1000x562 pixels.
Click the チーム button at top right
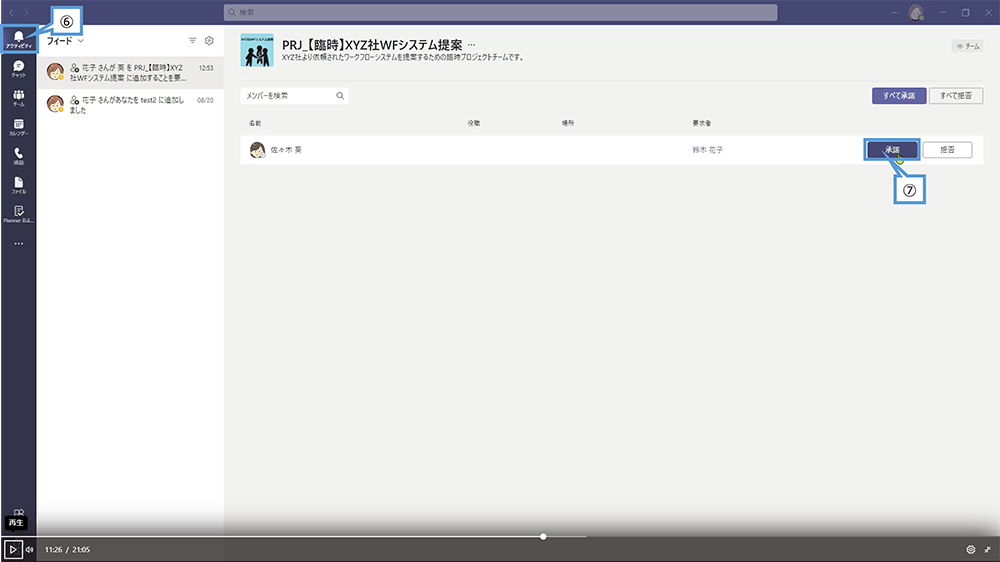[967, 46]
